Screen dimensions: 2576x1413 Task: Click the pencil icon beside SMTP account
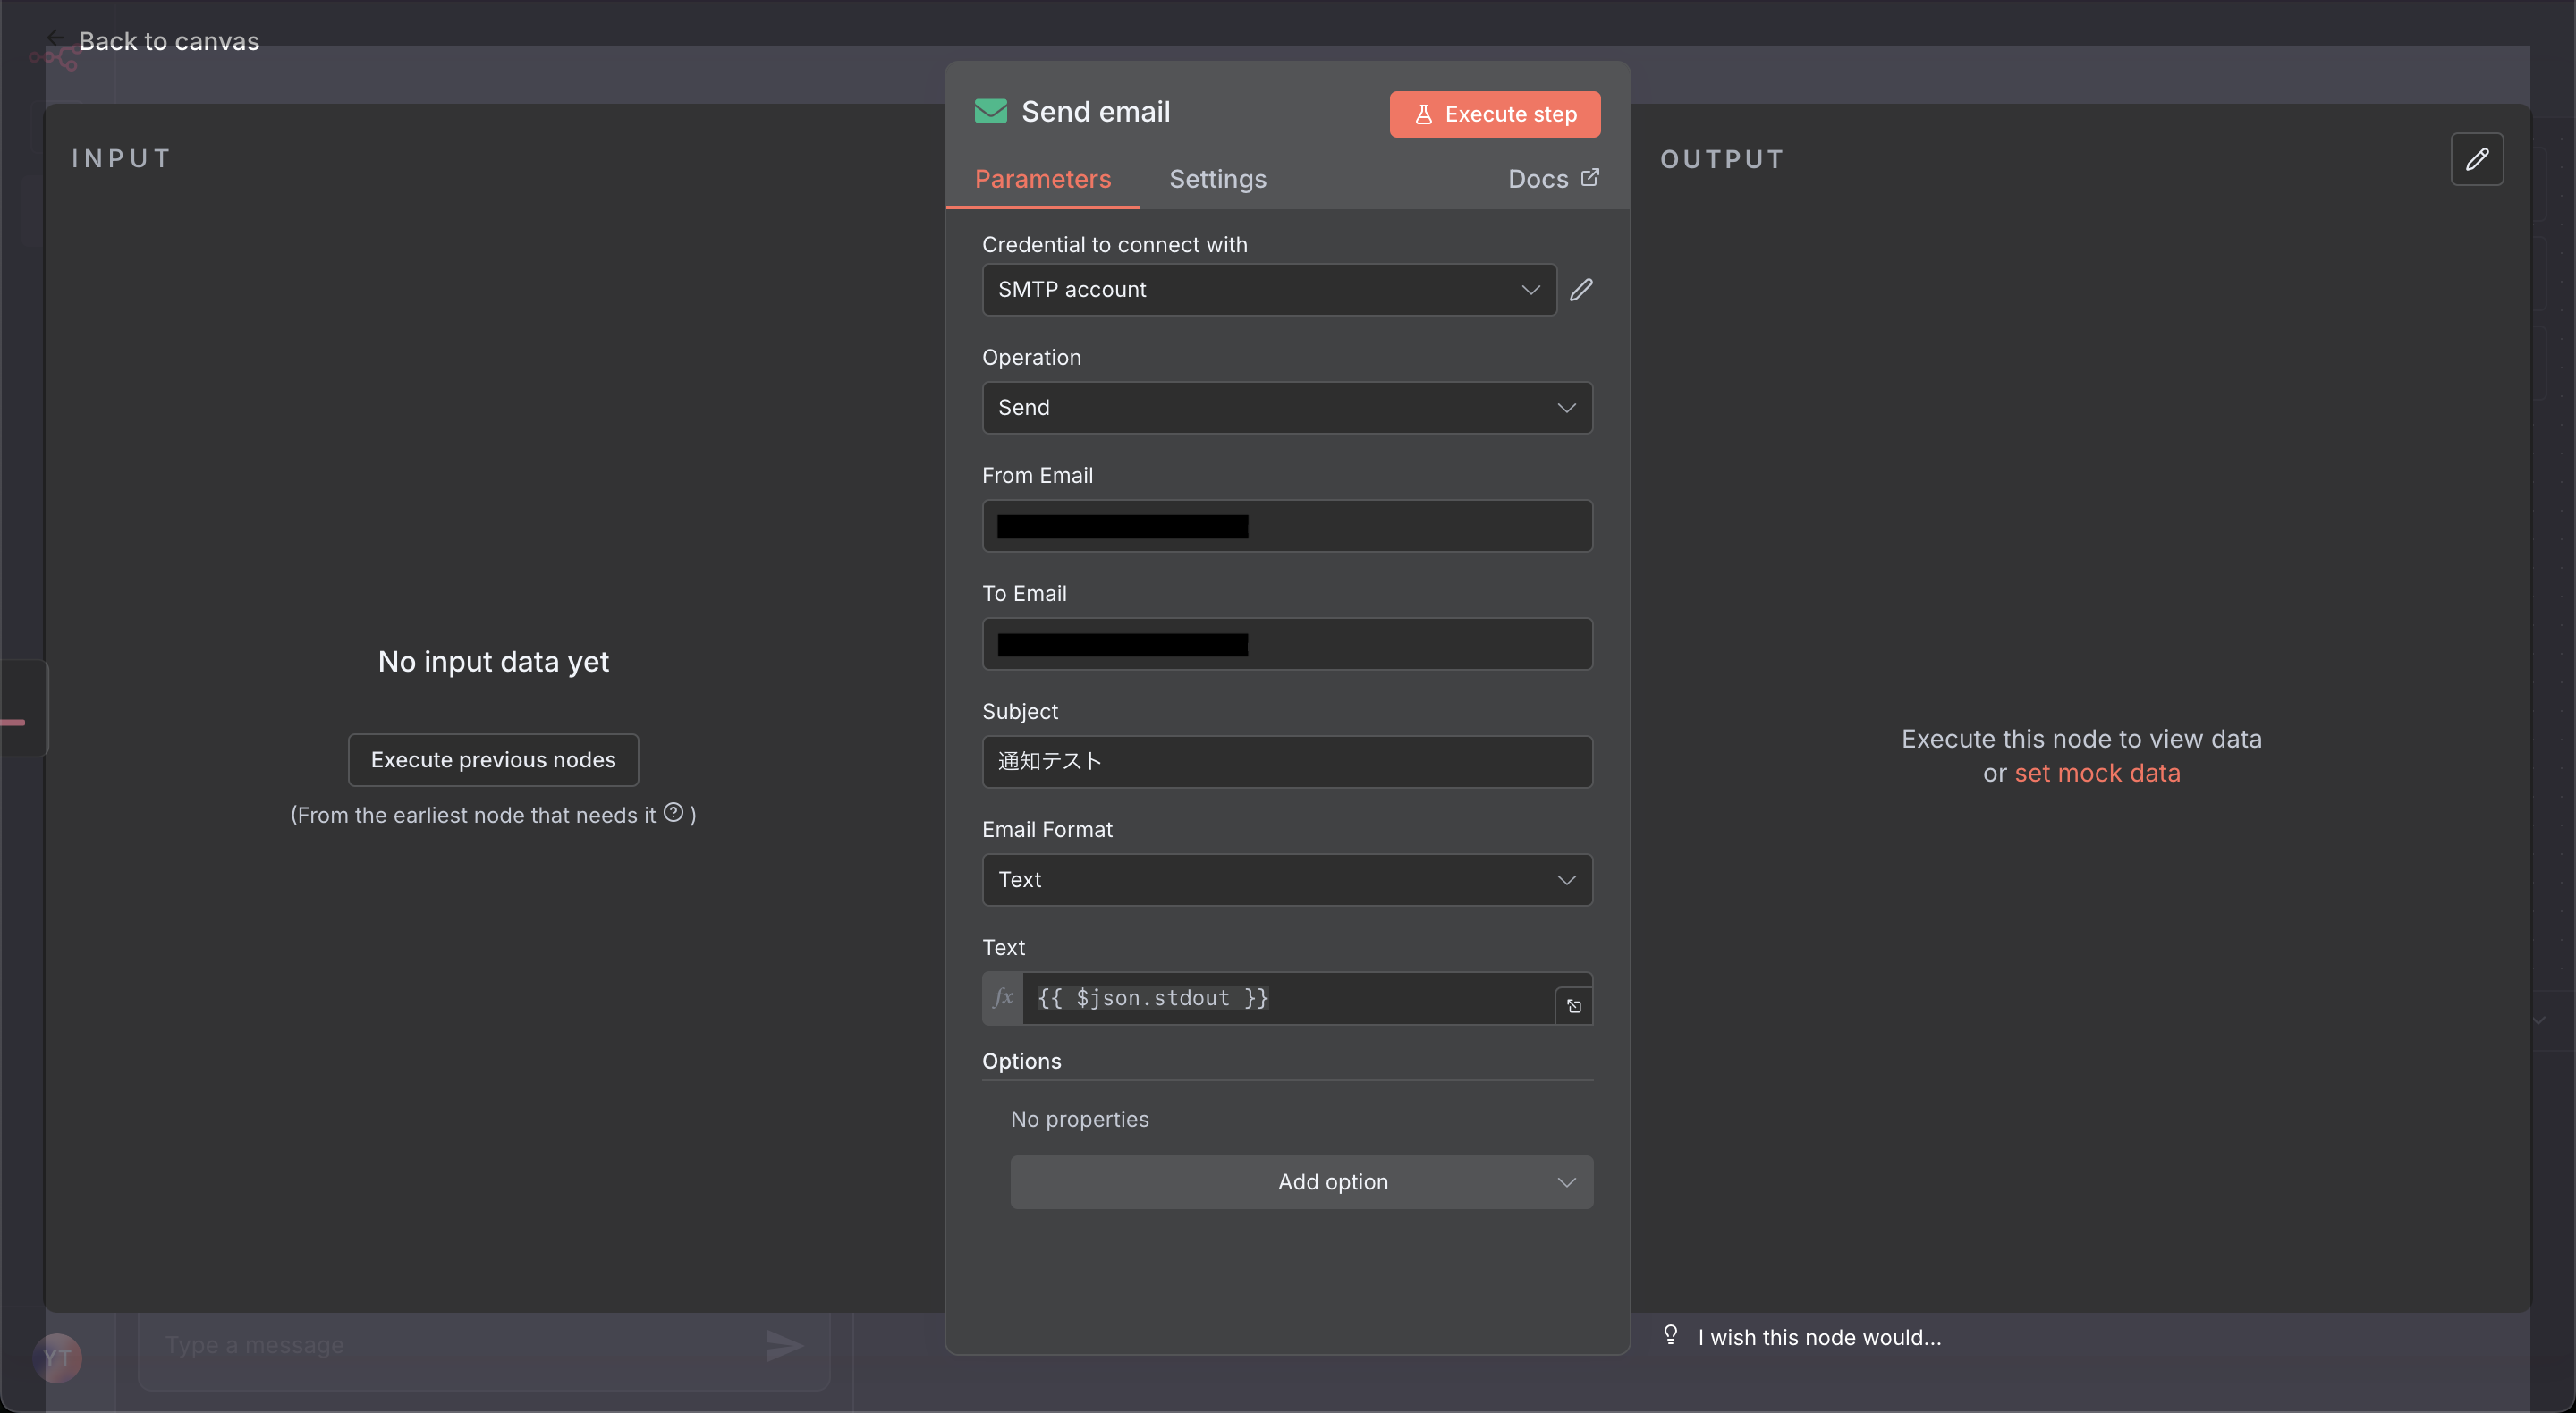click(1581, 290)
